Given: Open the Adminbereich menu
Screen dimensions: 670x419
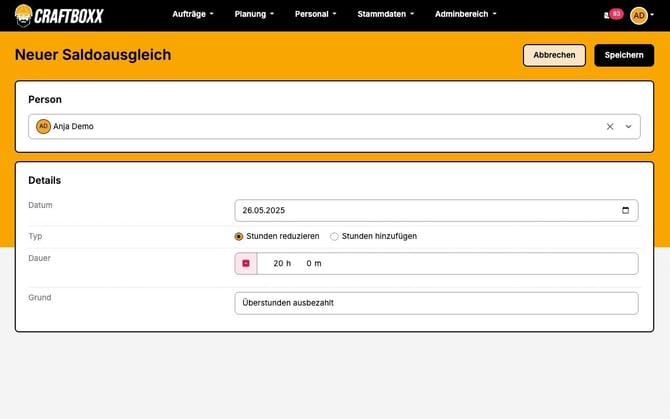Looking at the screenshot, I should click(x=466, y=15).
